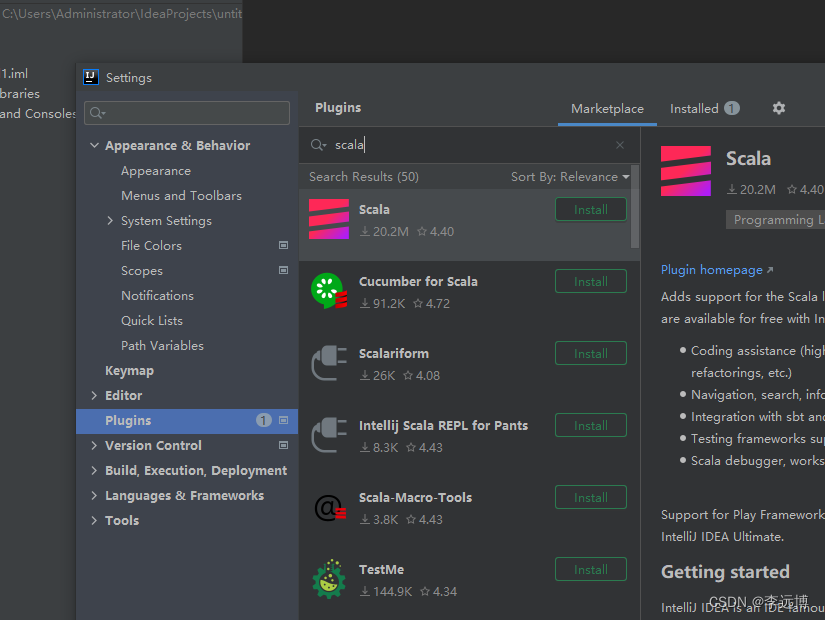Click the project-level icon beside File Colors
The width and height of the screenshot is (825, 620).
283,245
